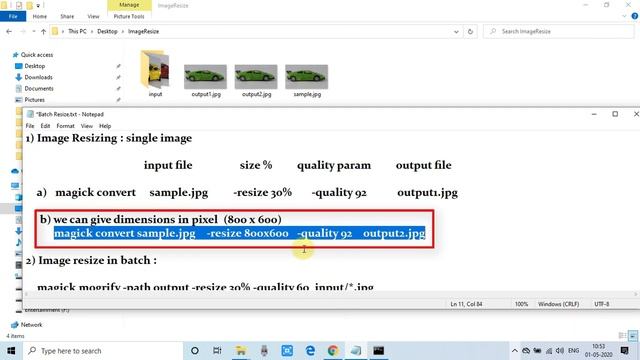Open Notepad Edit menu

click(45, 126)
